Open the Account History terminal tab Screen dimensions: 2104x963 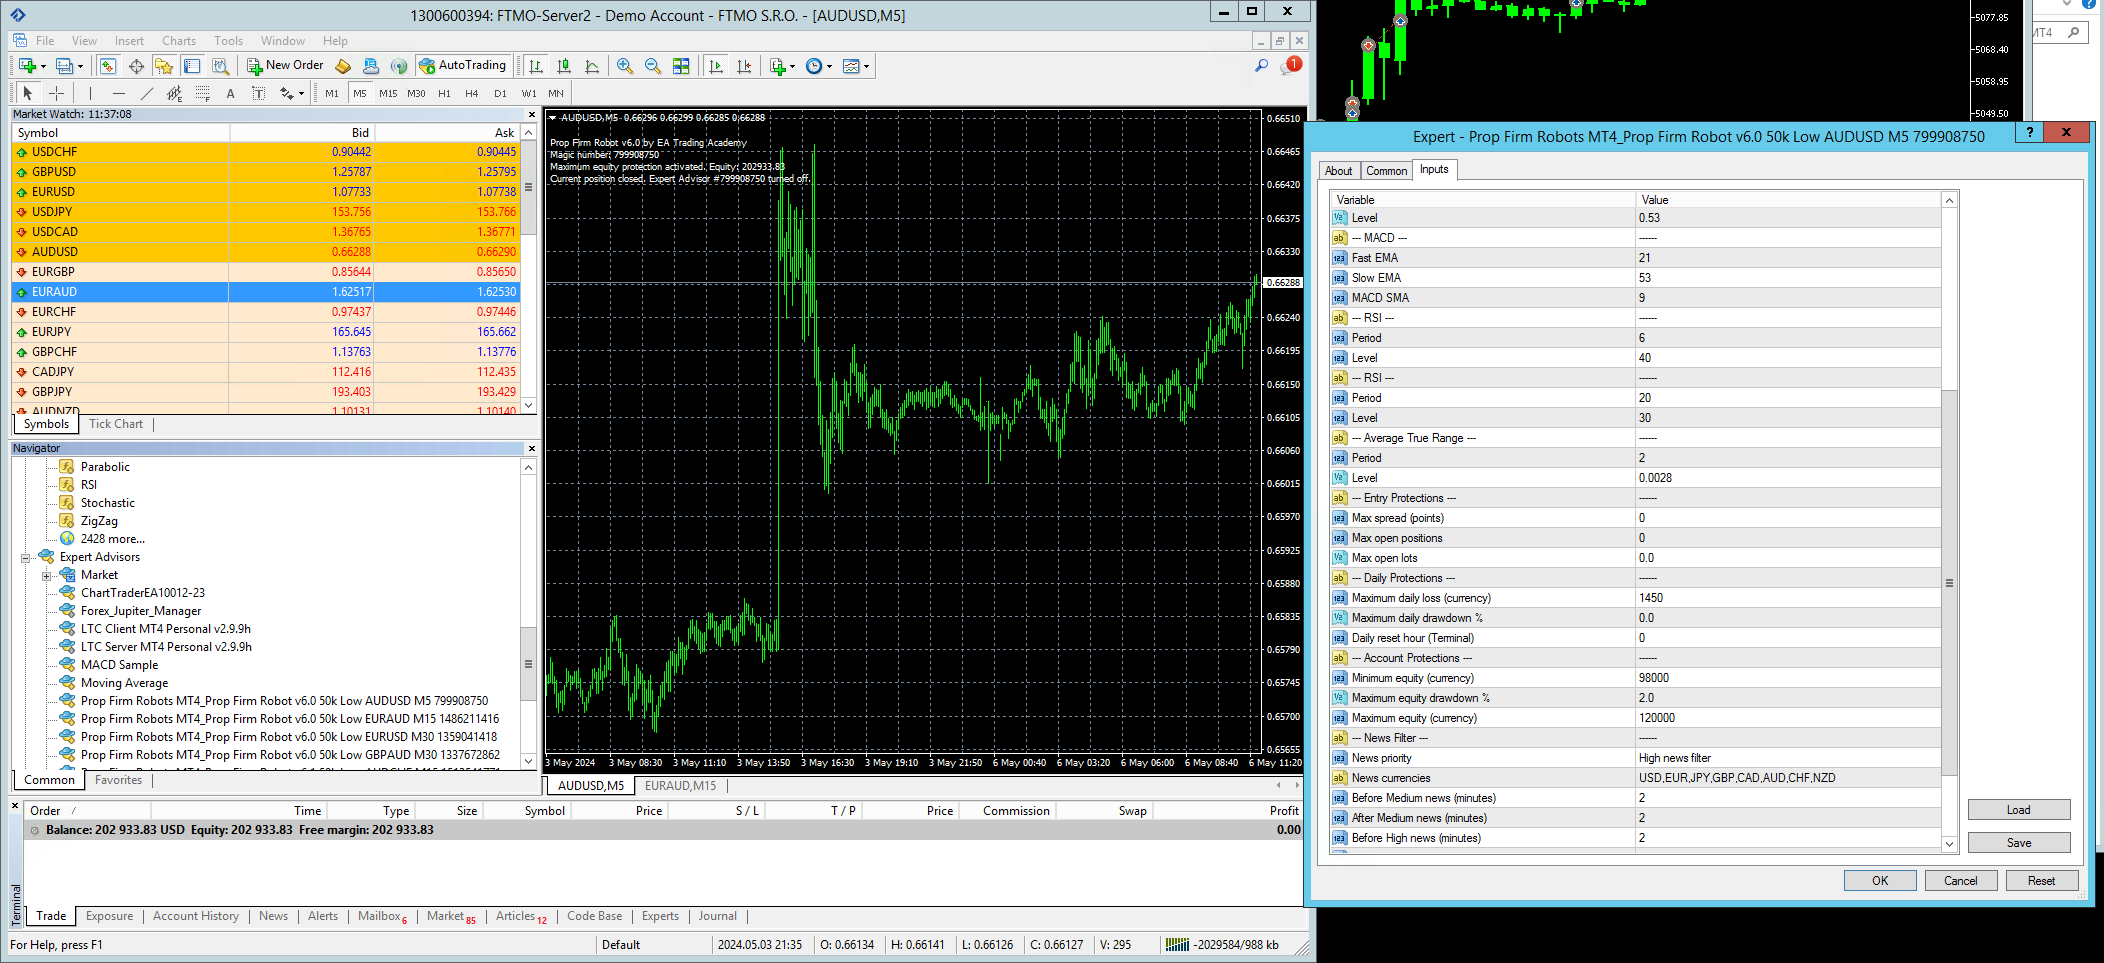coord(196,916)
